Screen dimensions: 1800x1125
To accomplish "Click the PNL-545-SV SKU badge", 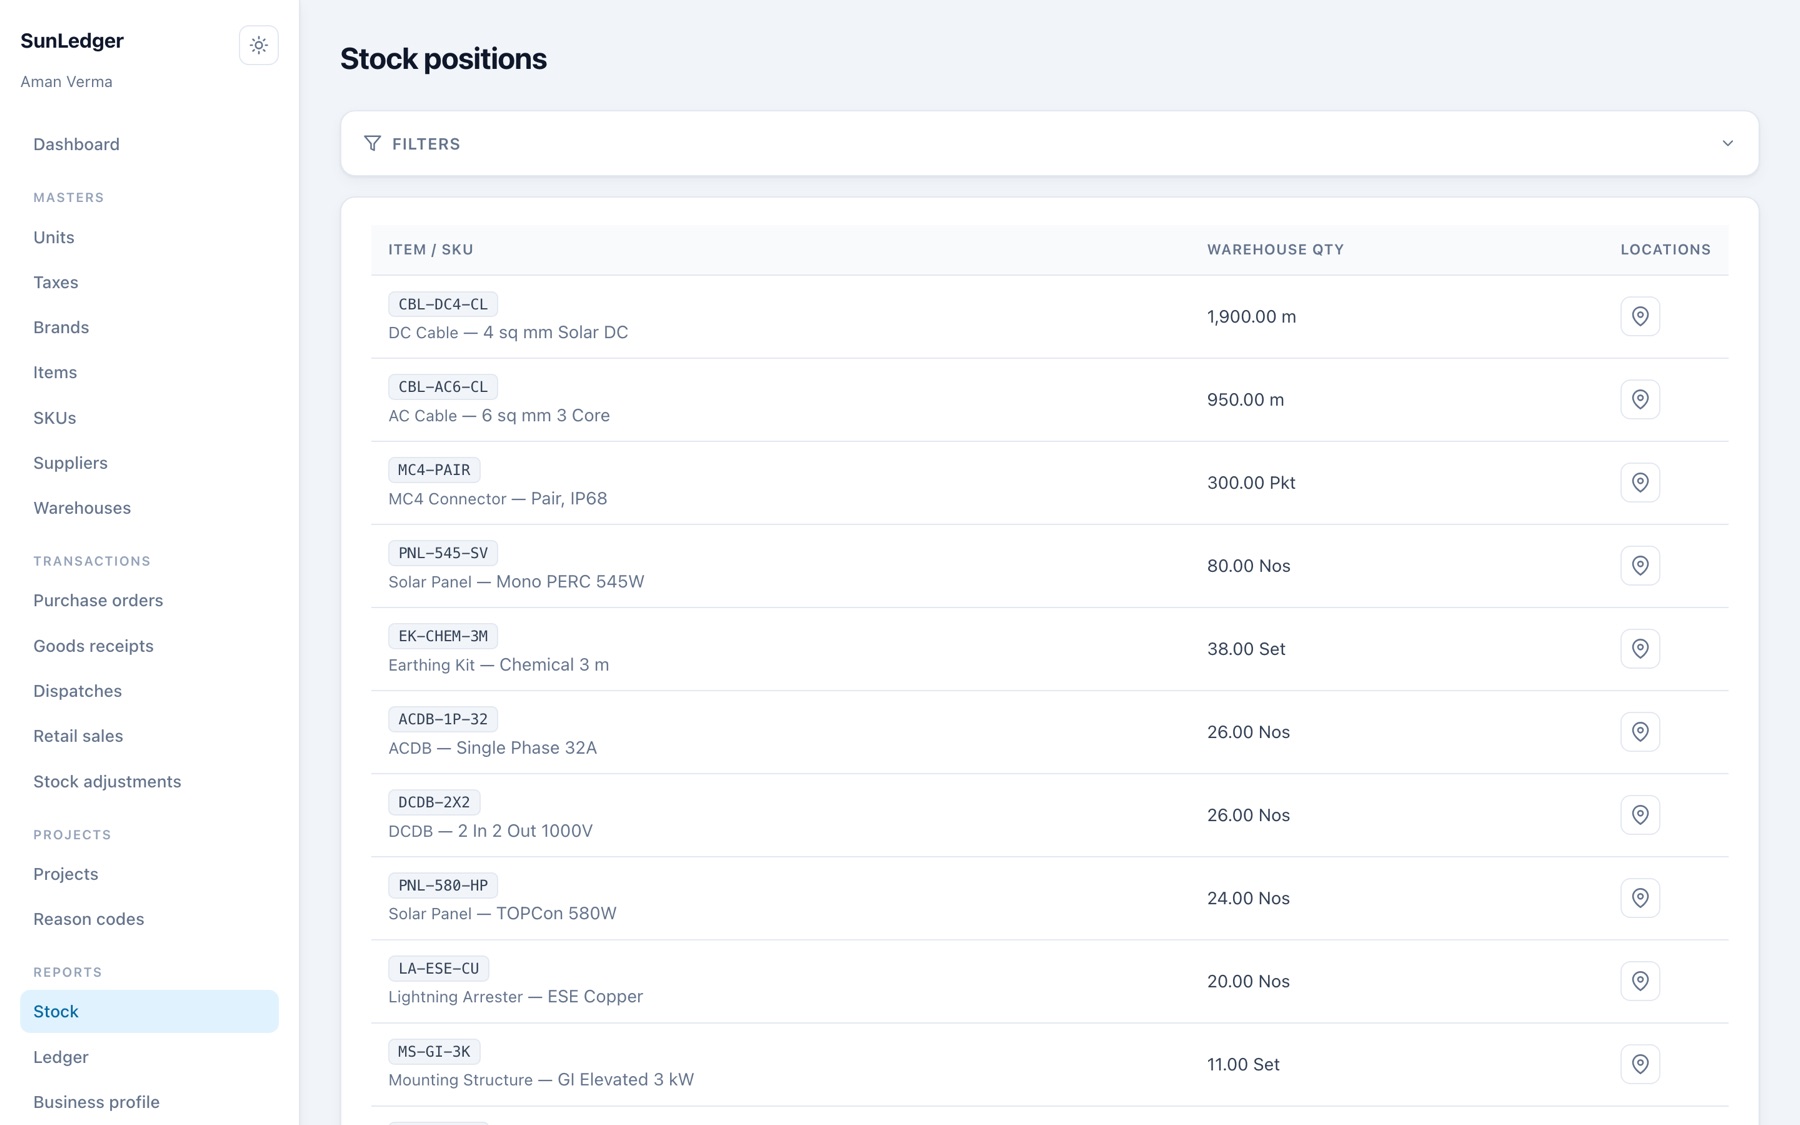I will tap(443, 553).
